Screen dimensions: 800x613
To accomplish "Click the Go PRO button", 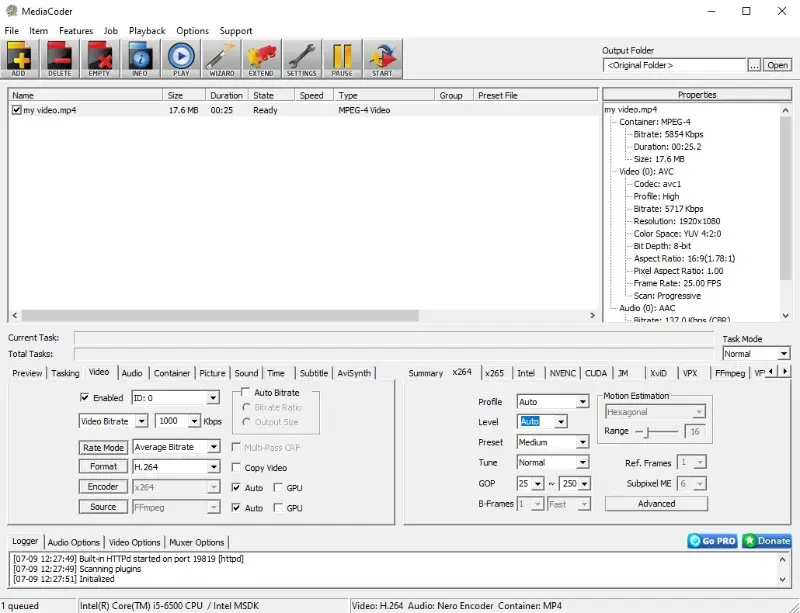I will coord(712,541).
